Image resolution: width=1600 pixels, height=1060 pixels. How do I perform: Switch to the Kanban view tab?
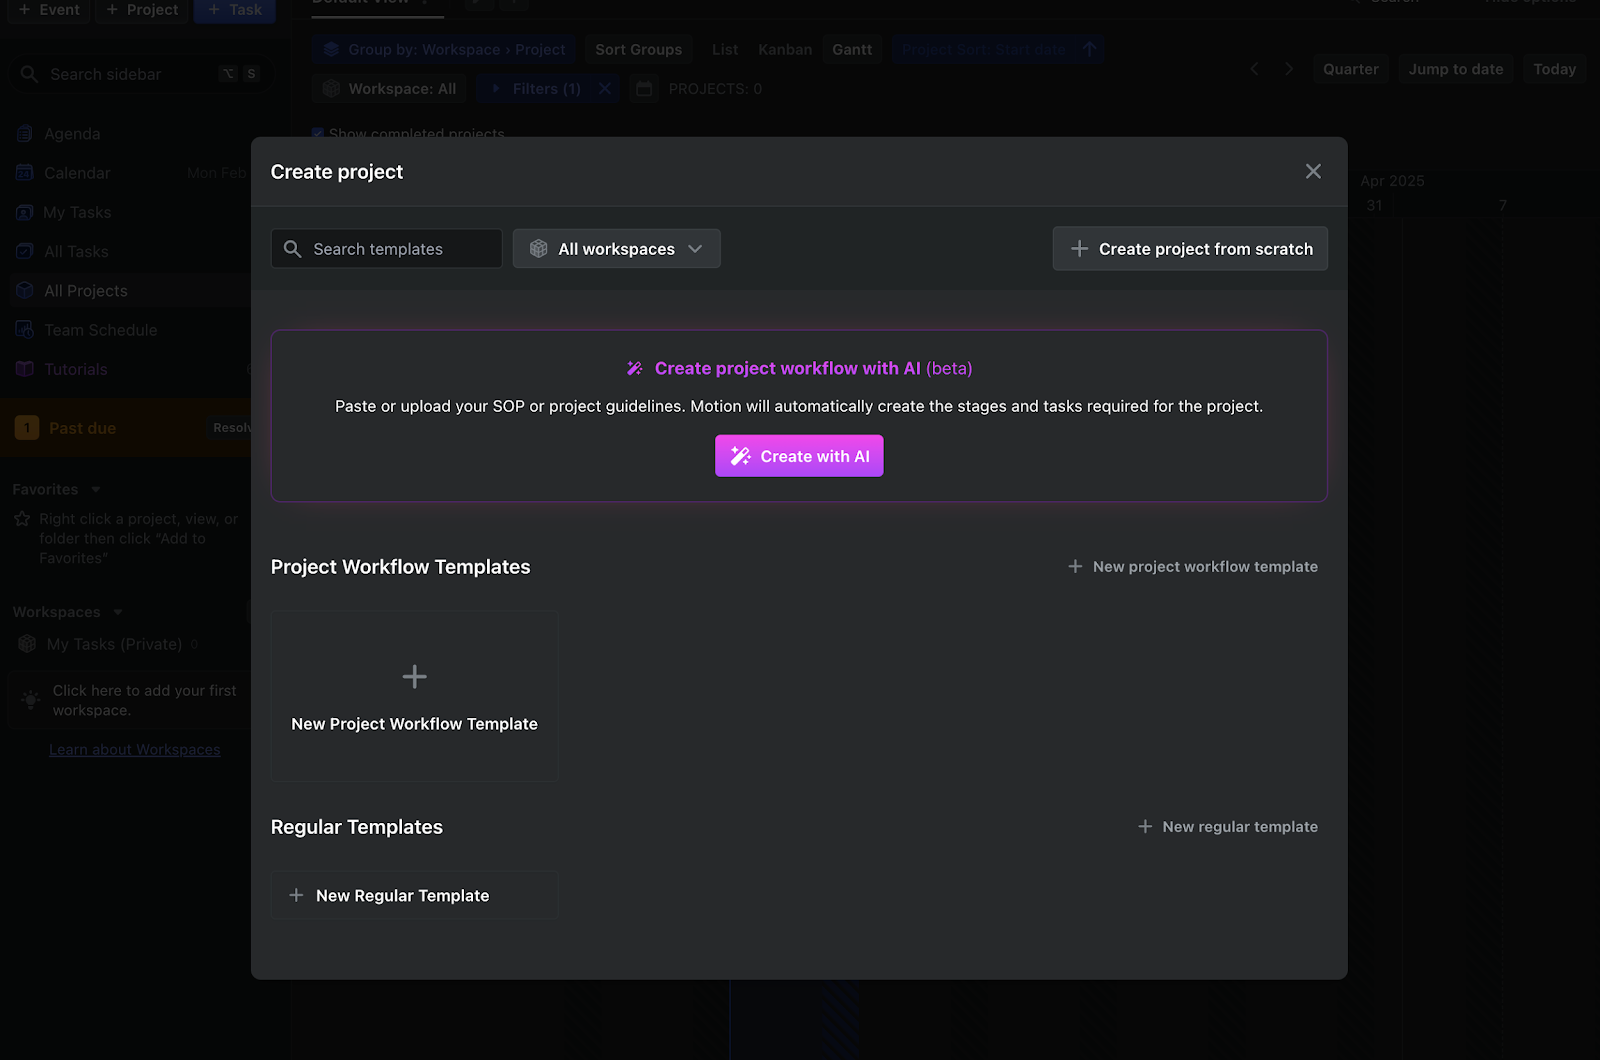coord(785,49)
